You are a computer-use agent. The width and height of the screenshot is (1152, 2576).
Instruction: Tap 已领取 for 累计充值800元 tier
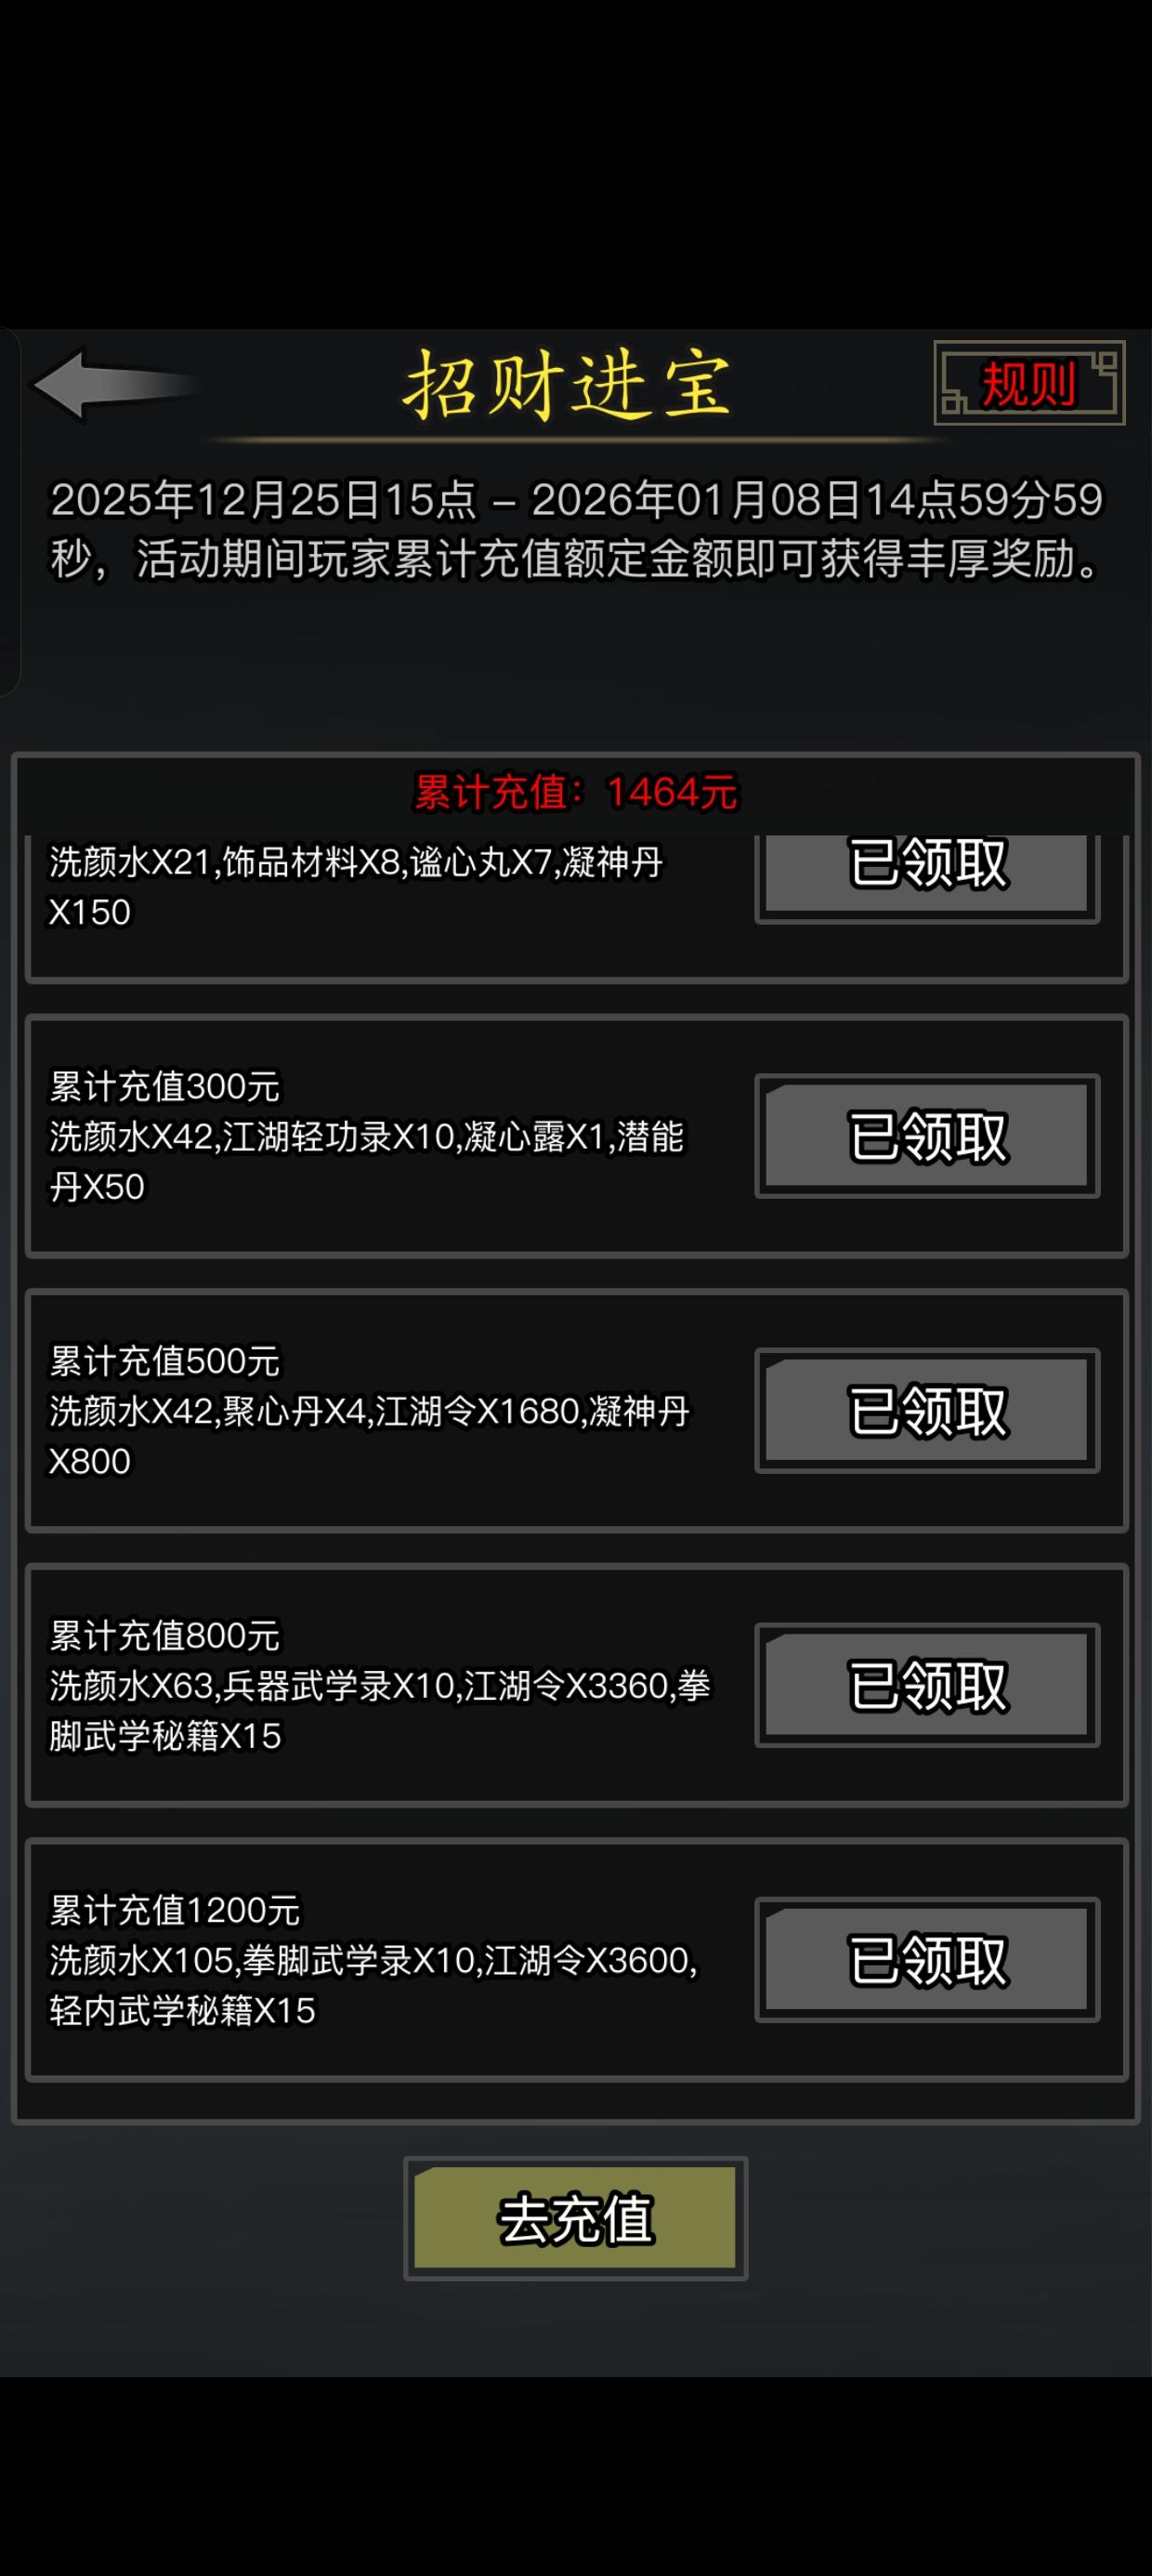[x=927, y=1685]
